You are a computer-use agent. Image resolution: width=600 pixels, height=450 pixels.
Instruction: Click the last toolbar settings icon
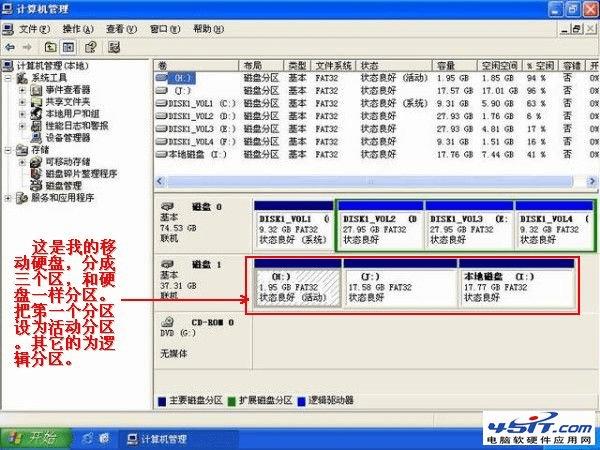(114, 47)
